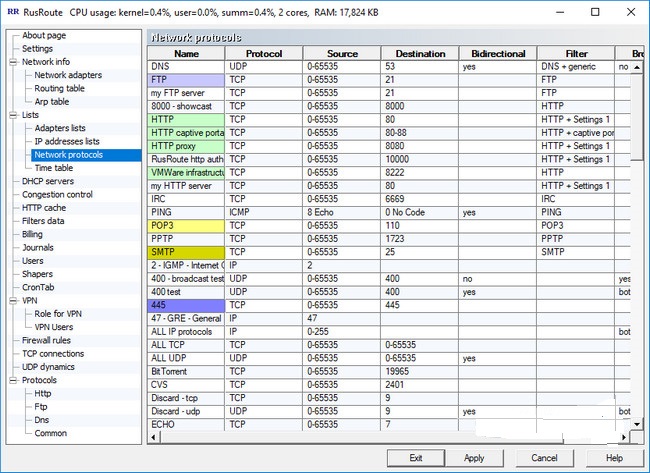Click the Protocol column header
Image resolution: width=650 pixels, height=473 pixels.
point(264,53)
